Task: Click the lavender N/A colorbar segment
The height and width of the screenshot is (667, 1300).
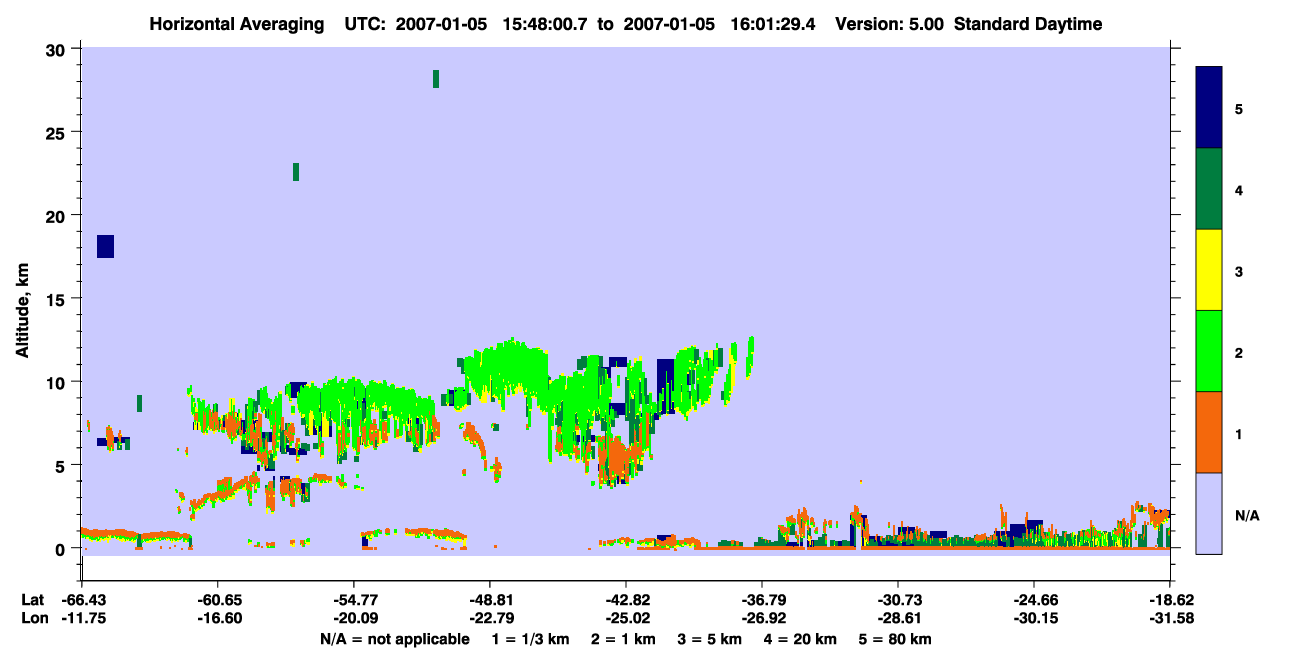Action: coord(1209,513)
